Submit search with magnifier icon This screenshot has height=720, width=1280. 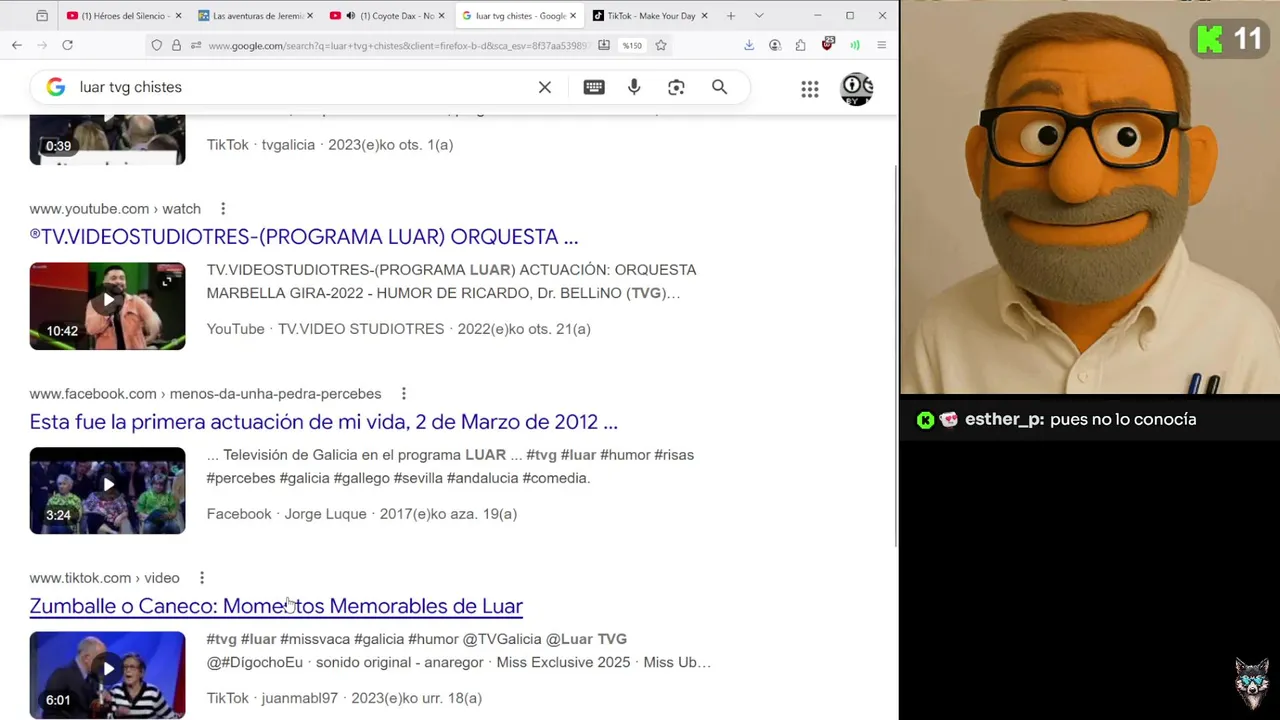pyautogui.click(x=719, y=87)
